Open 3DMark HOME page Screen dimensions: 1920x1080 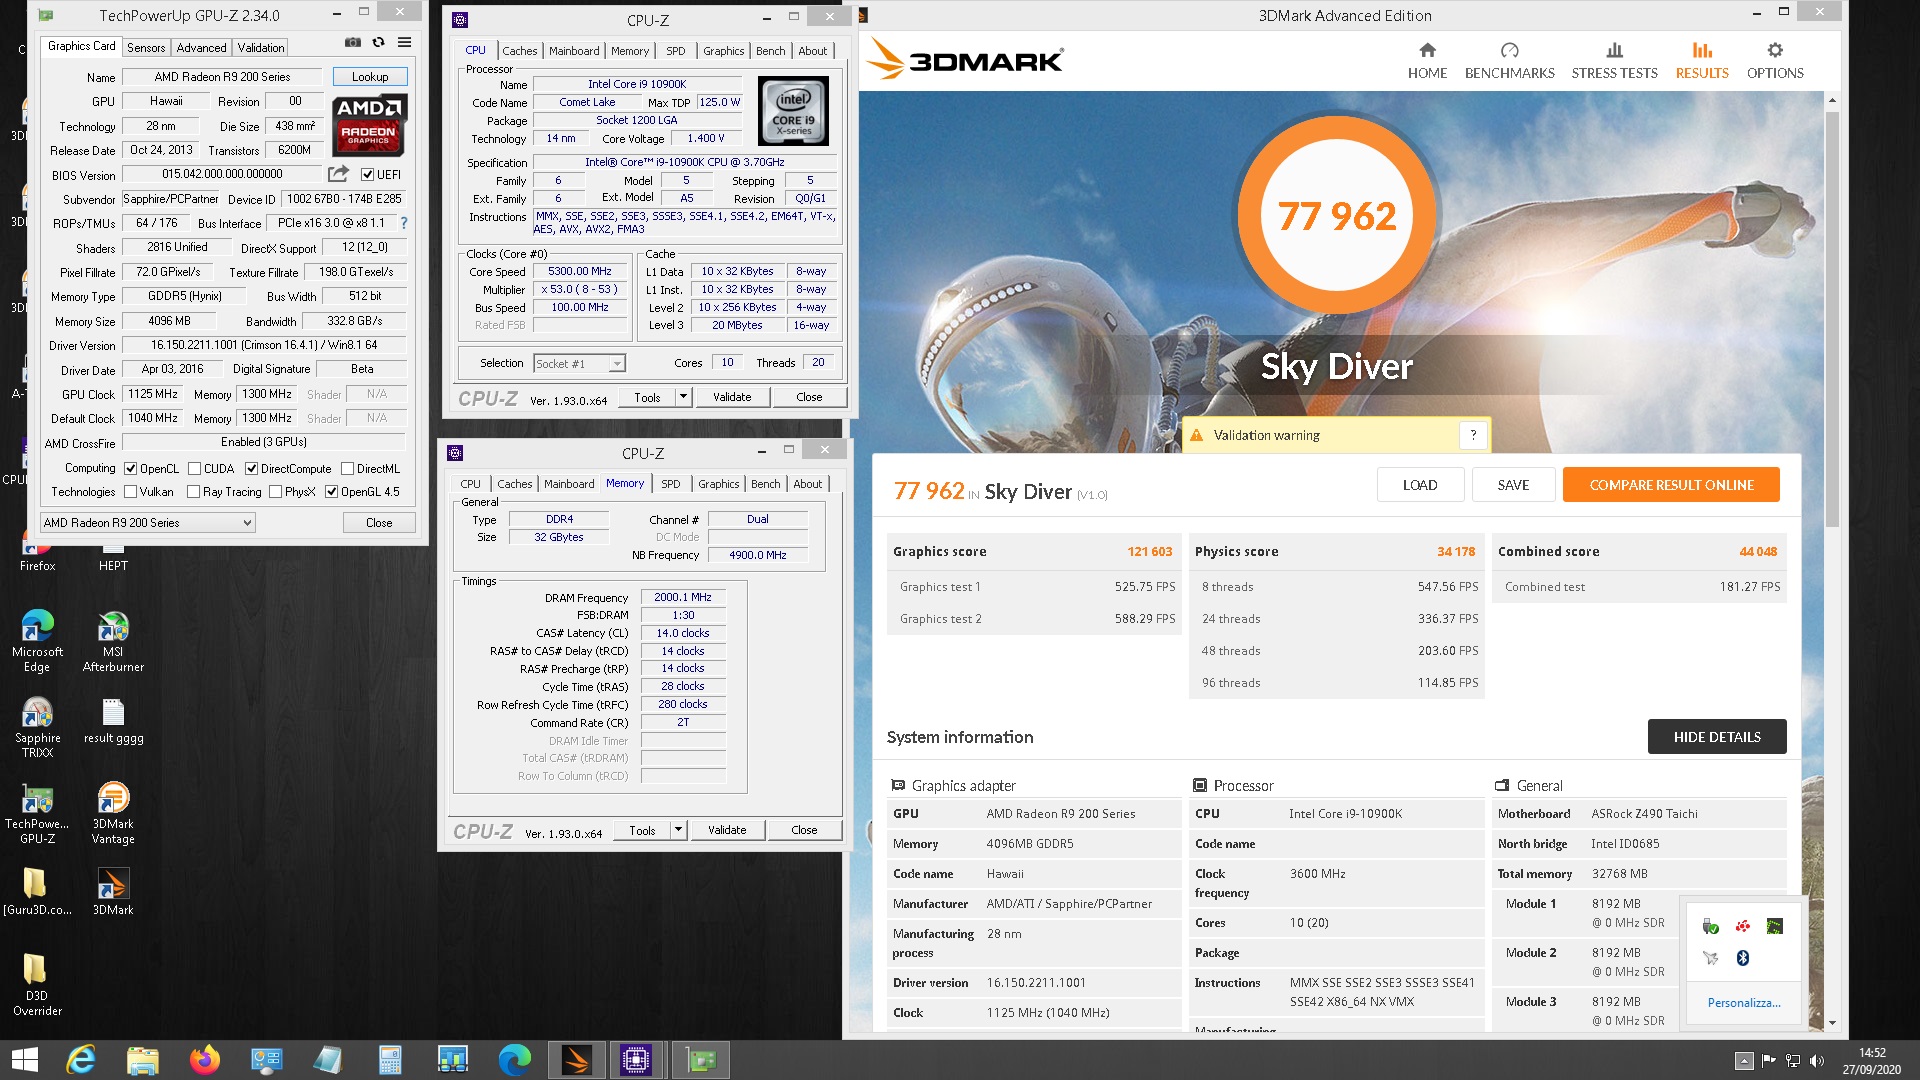click(x=1427, y=61)
